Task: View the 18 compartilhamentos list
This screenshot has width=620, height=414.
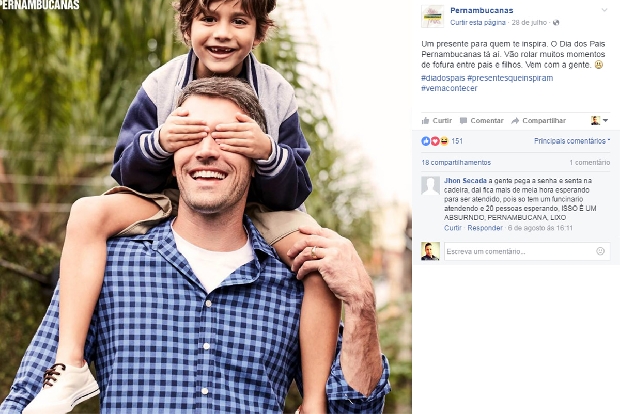Action: pos(456,163)
